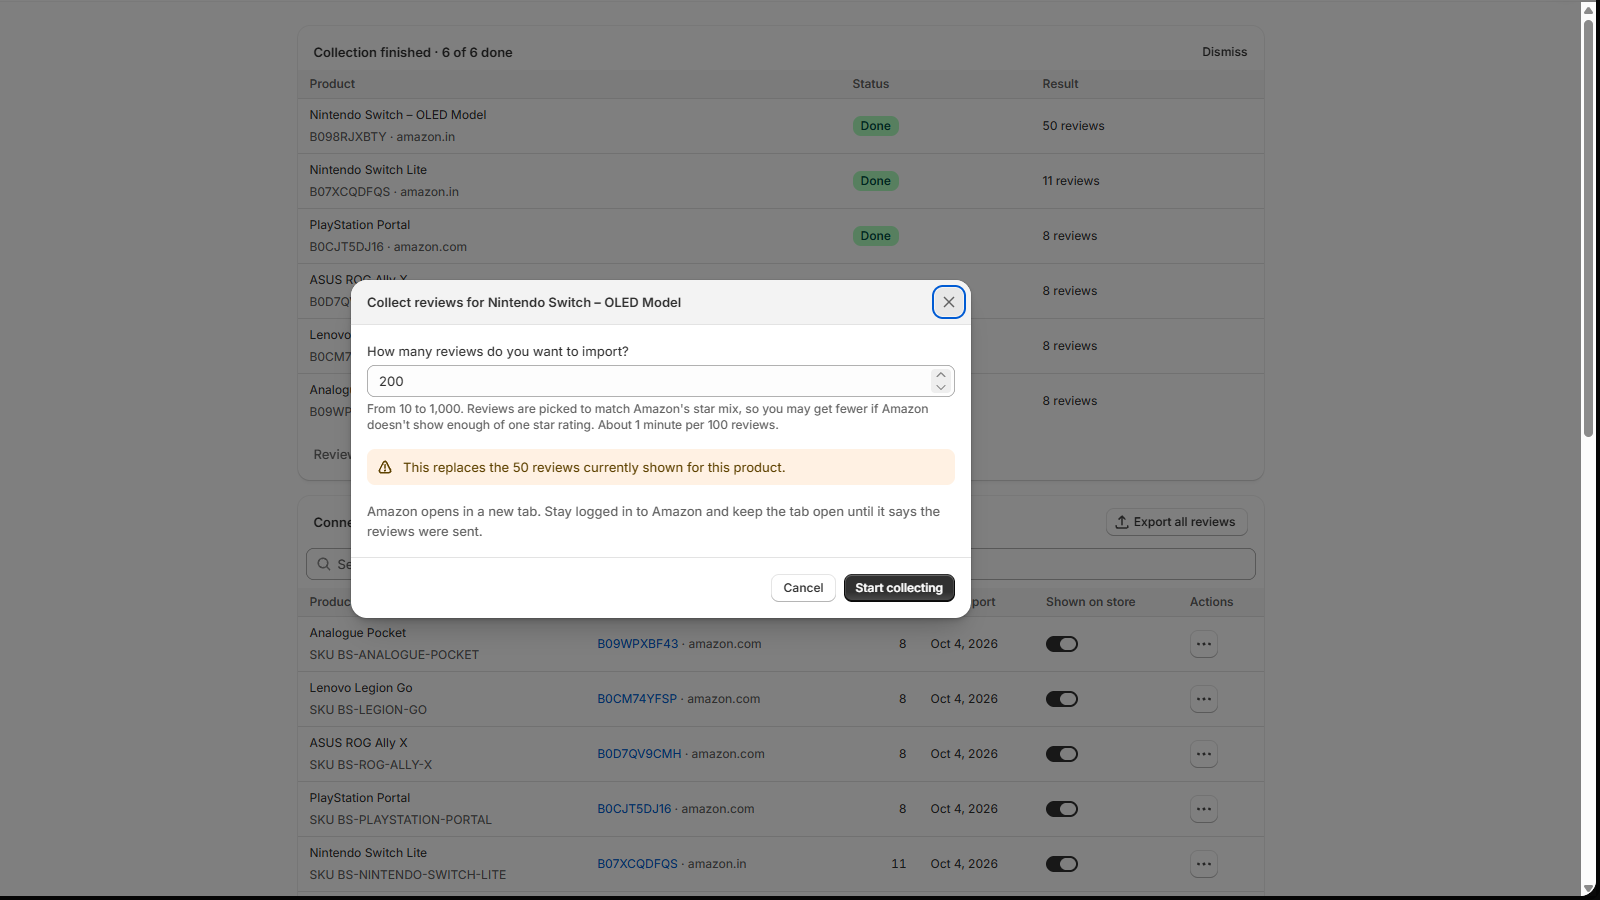Open actions menu for ASUS ROG Ally X

(x=1204, y=754)
